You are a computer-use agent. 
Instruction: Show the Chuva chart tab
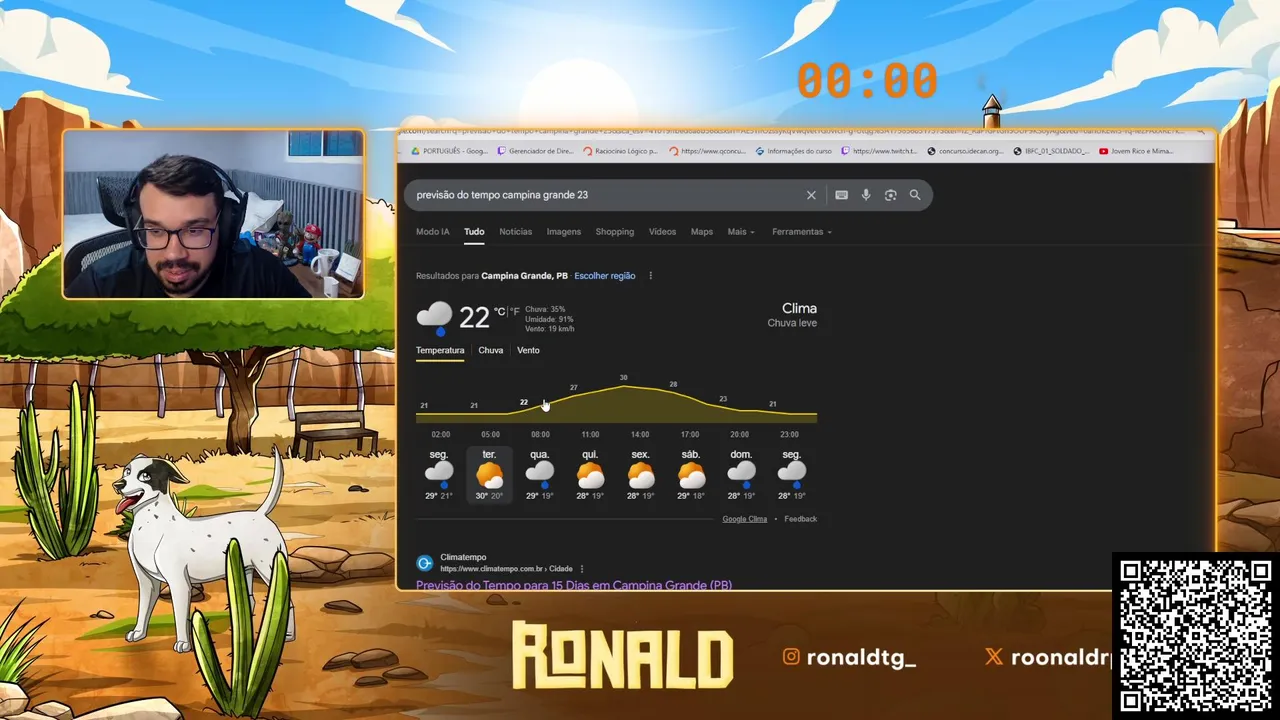click(490, 350)
